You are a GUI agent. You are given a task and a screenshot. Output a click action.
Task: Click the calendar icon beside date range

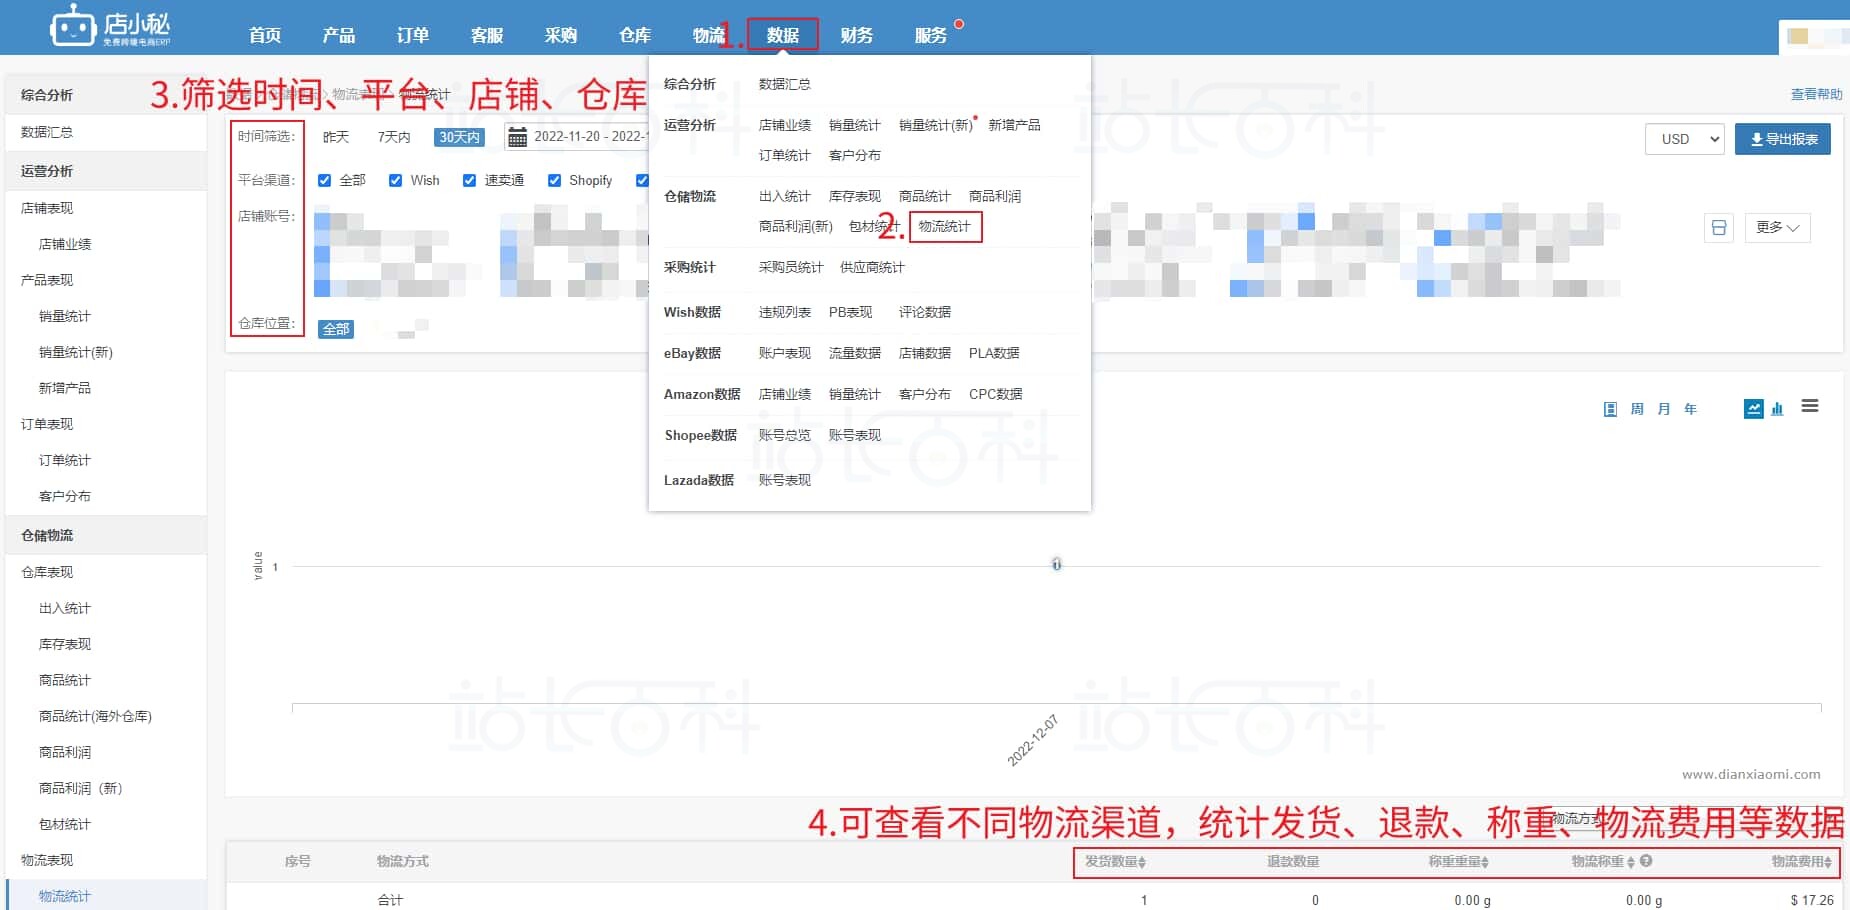tap(517, 137)
